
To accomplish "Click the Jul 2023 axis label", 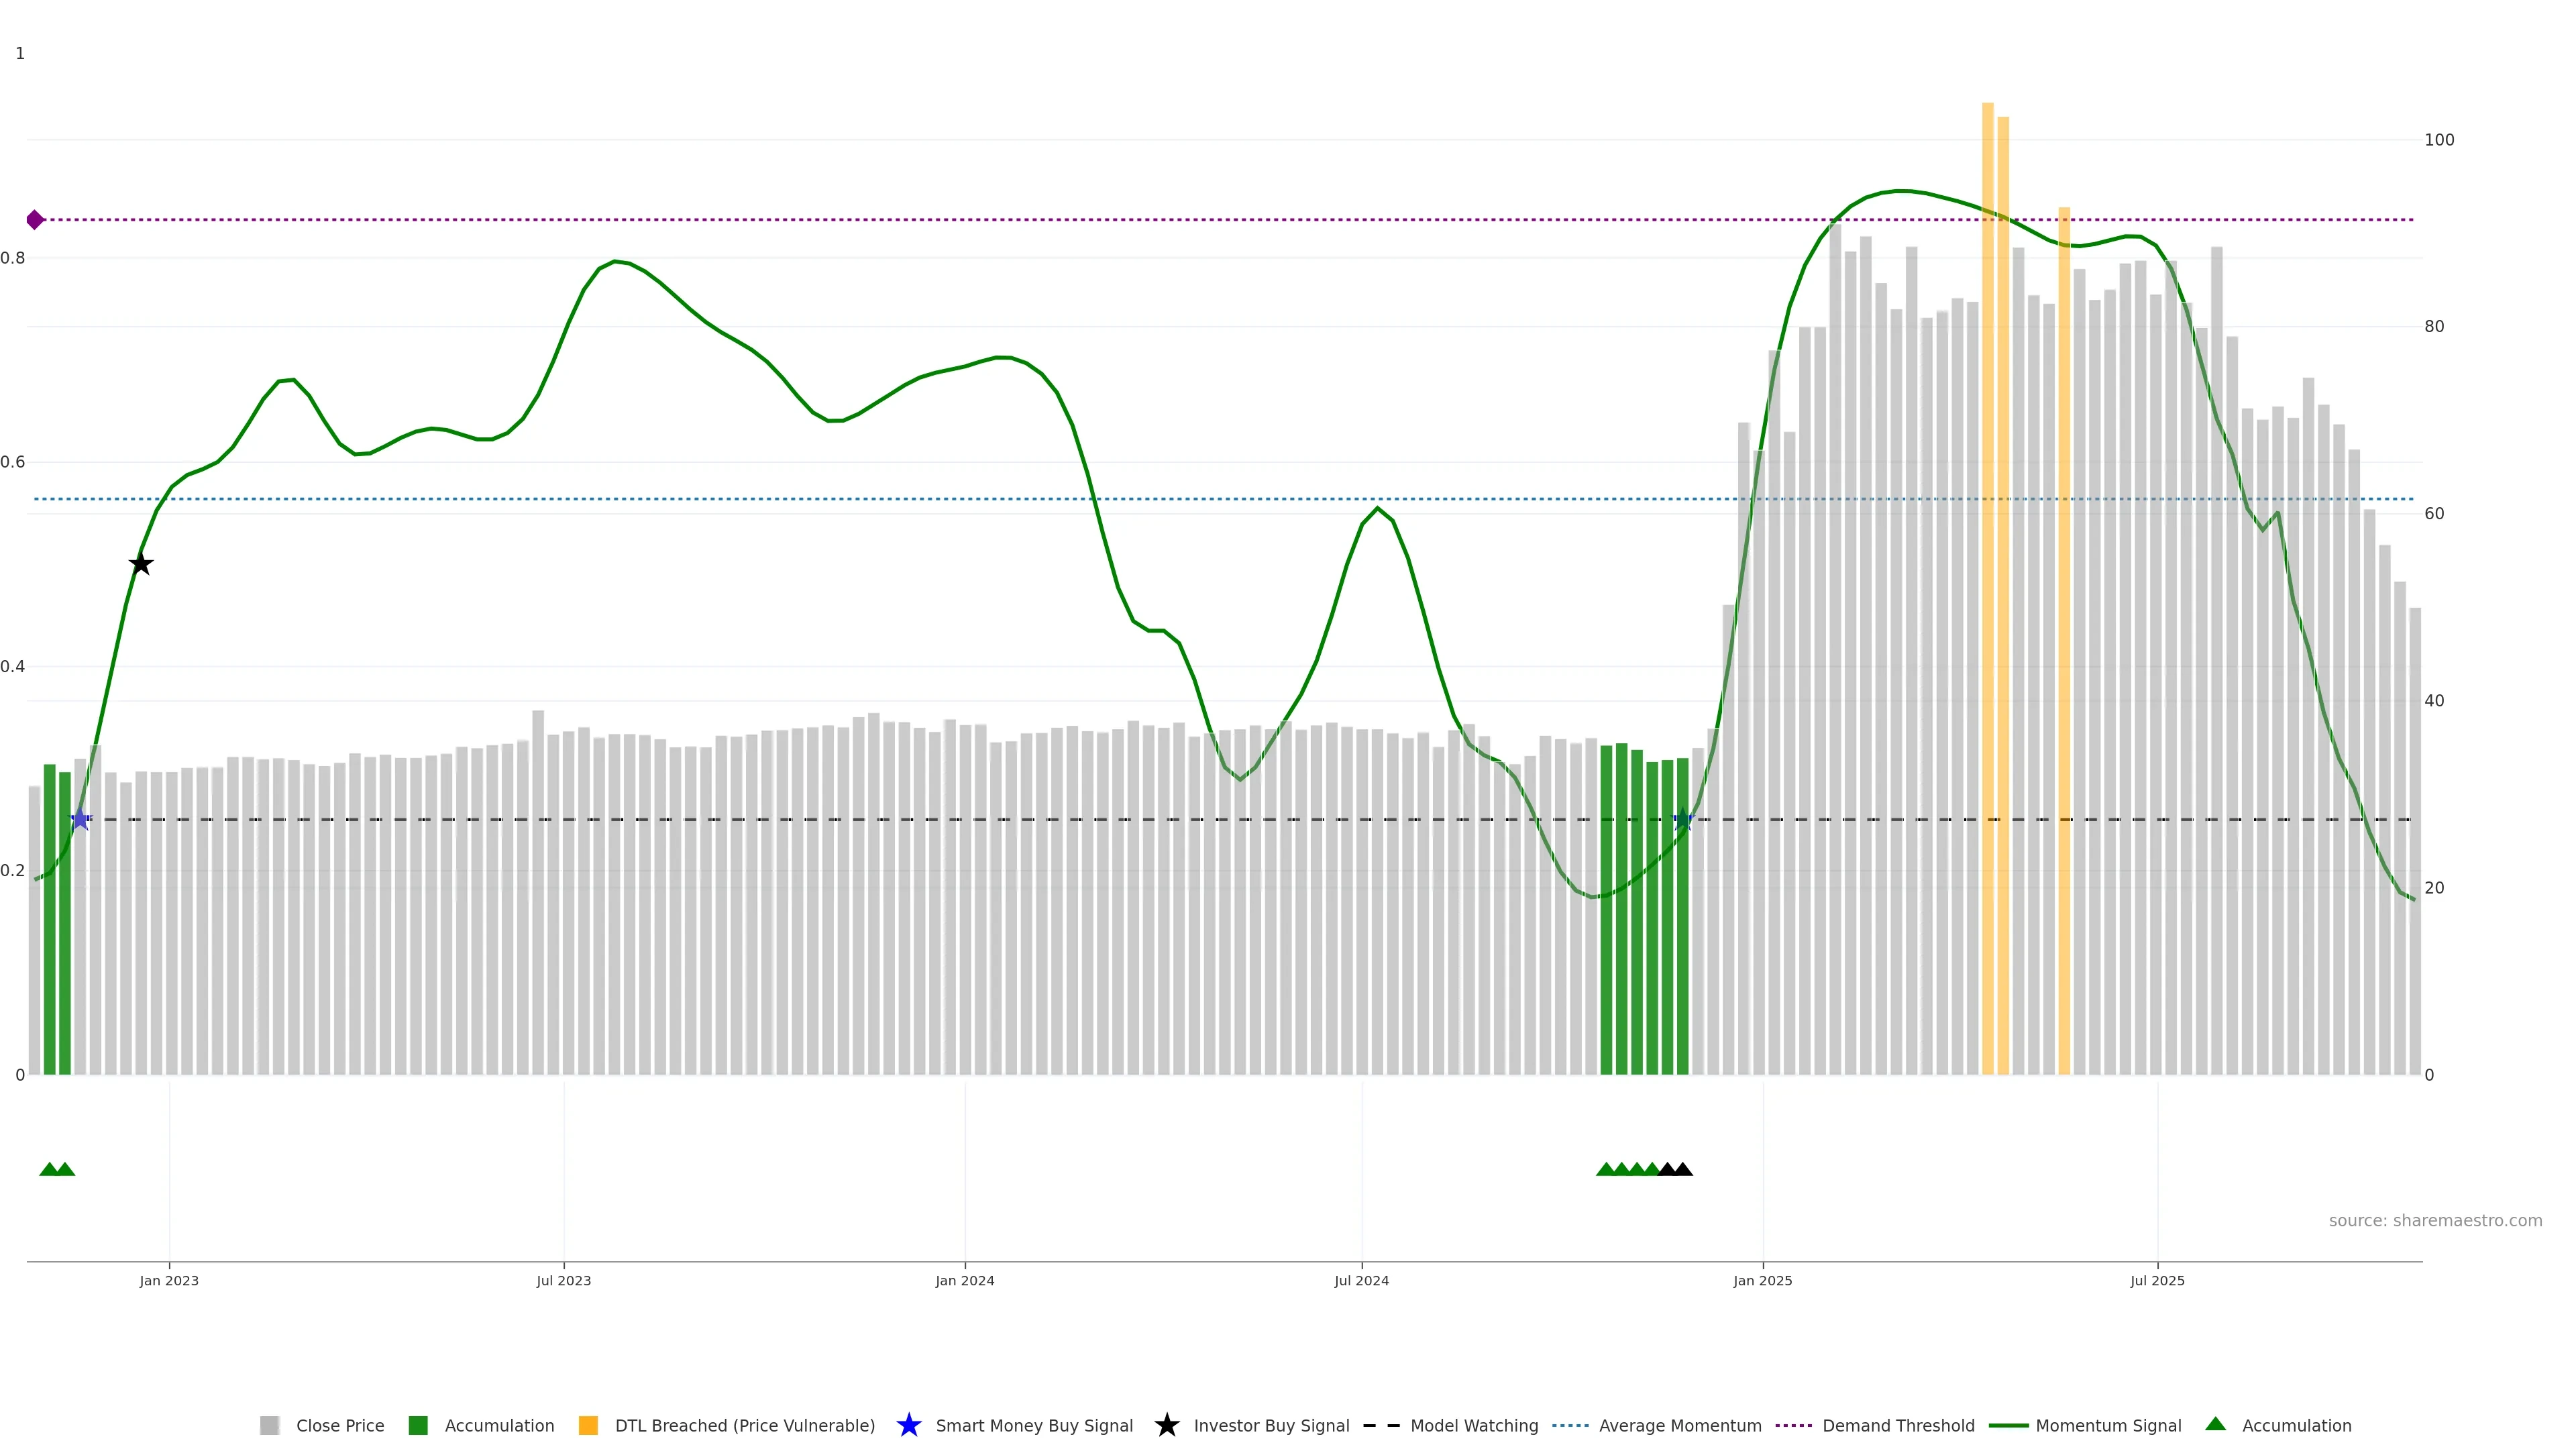I will tap(563, 1280).
